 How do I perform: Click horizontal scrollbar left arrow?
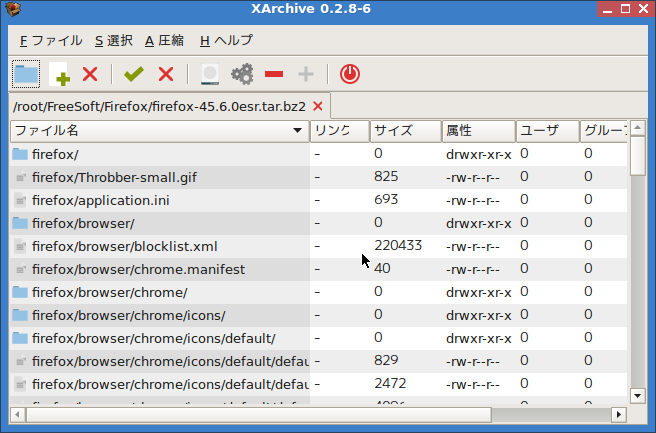pyautogui.click(x=17, y=415)
